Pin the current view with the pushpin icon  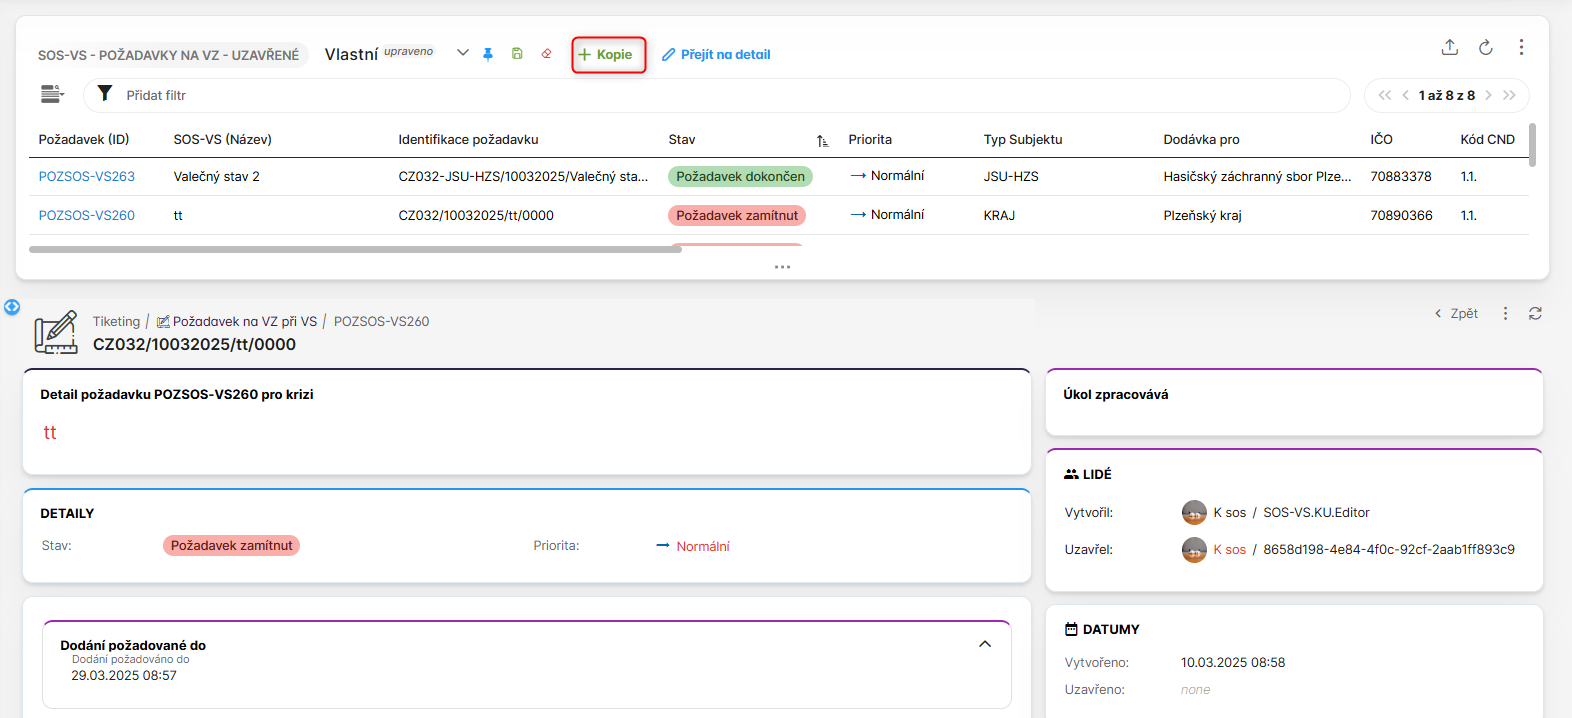pos(488,54)
